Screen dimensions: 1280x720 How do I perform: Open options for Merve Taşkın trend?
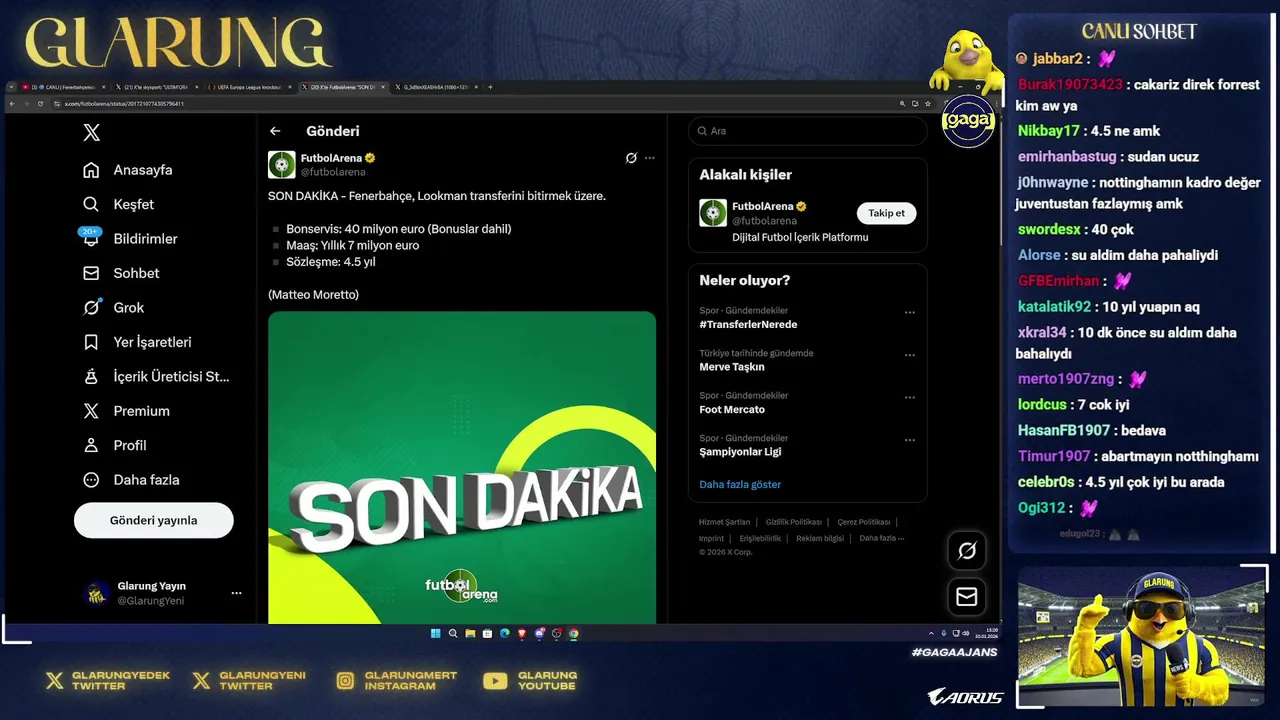pyautogui.click(x=910, y=355)
